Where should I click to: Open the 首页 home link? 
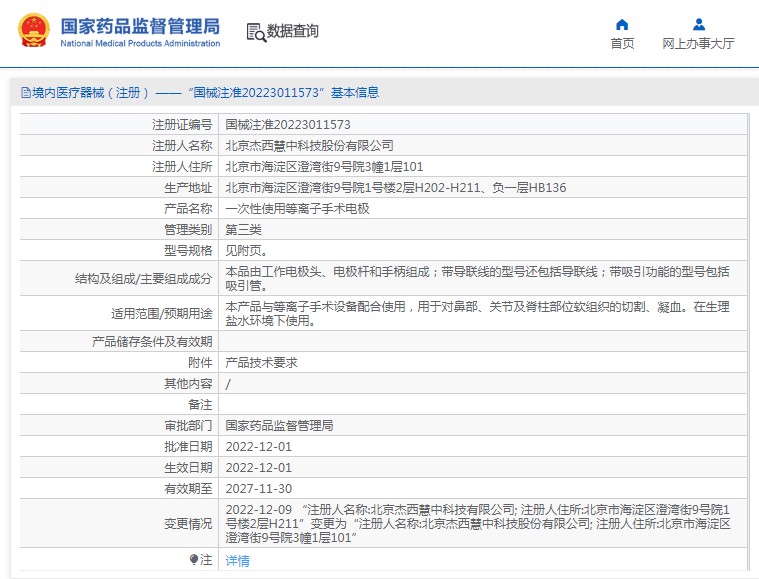(622, 44)
